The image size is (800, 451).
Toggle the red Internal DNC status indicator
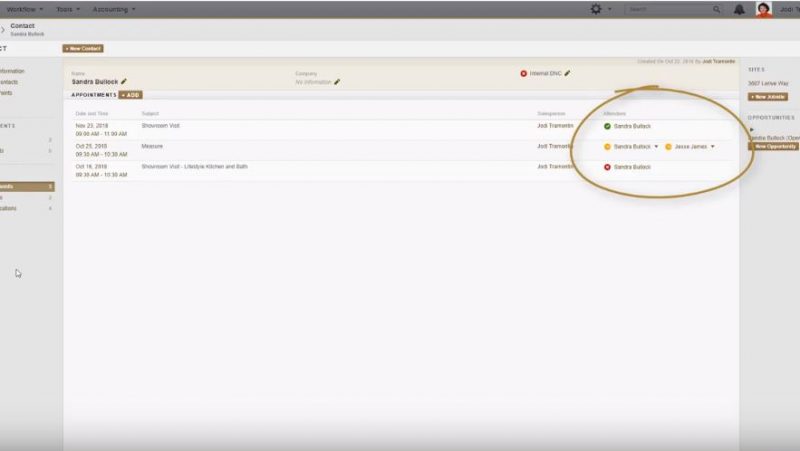(523, 73)
